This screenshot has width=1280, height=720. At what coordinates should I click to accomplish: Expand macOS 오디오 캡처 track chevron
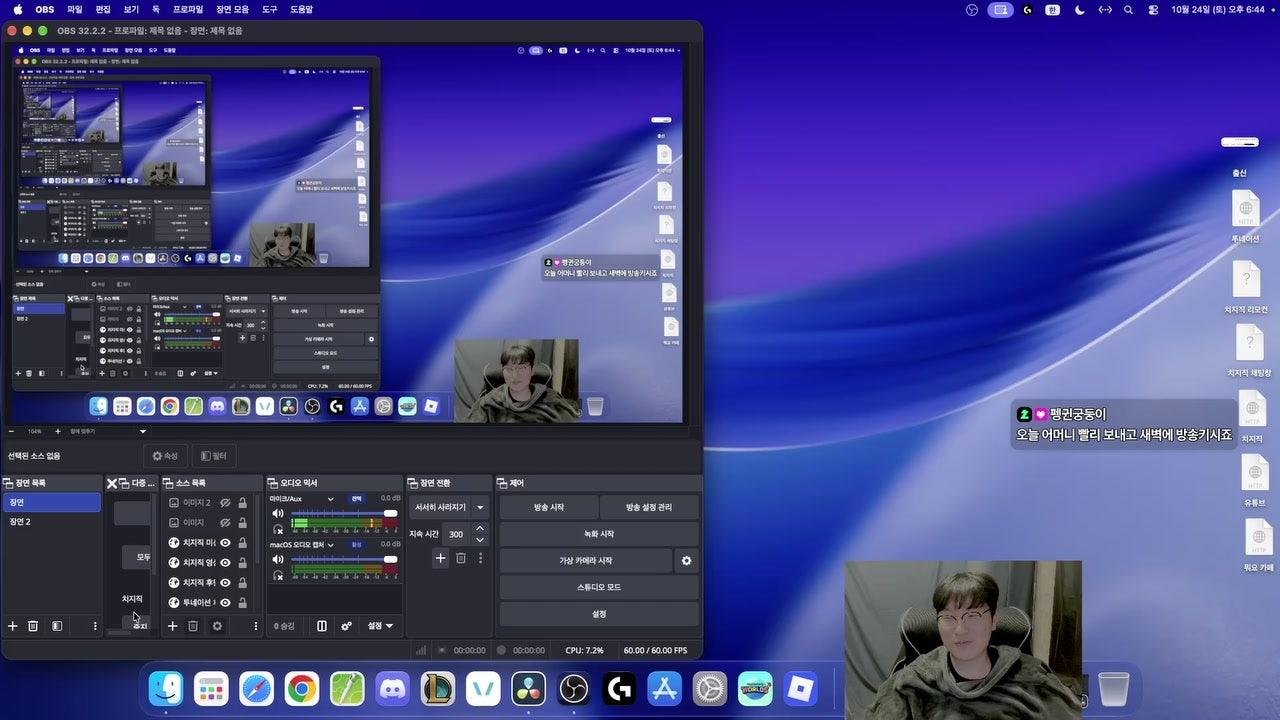point(330,545)
